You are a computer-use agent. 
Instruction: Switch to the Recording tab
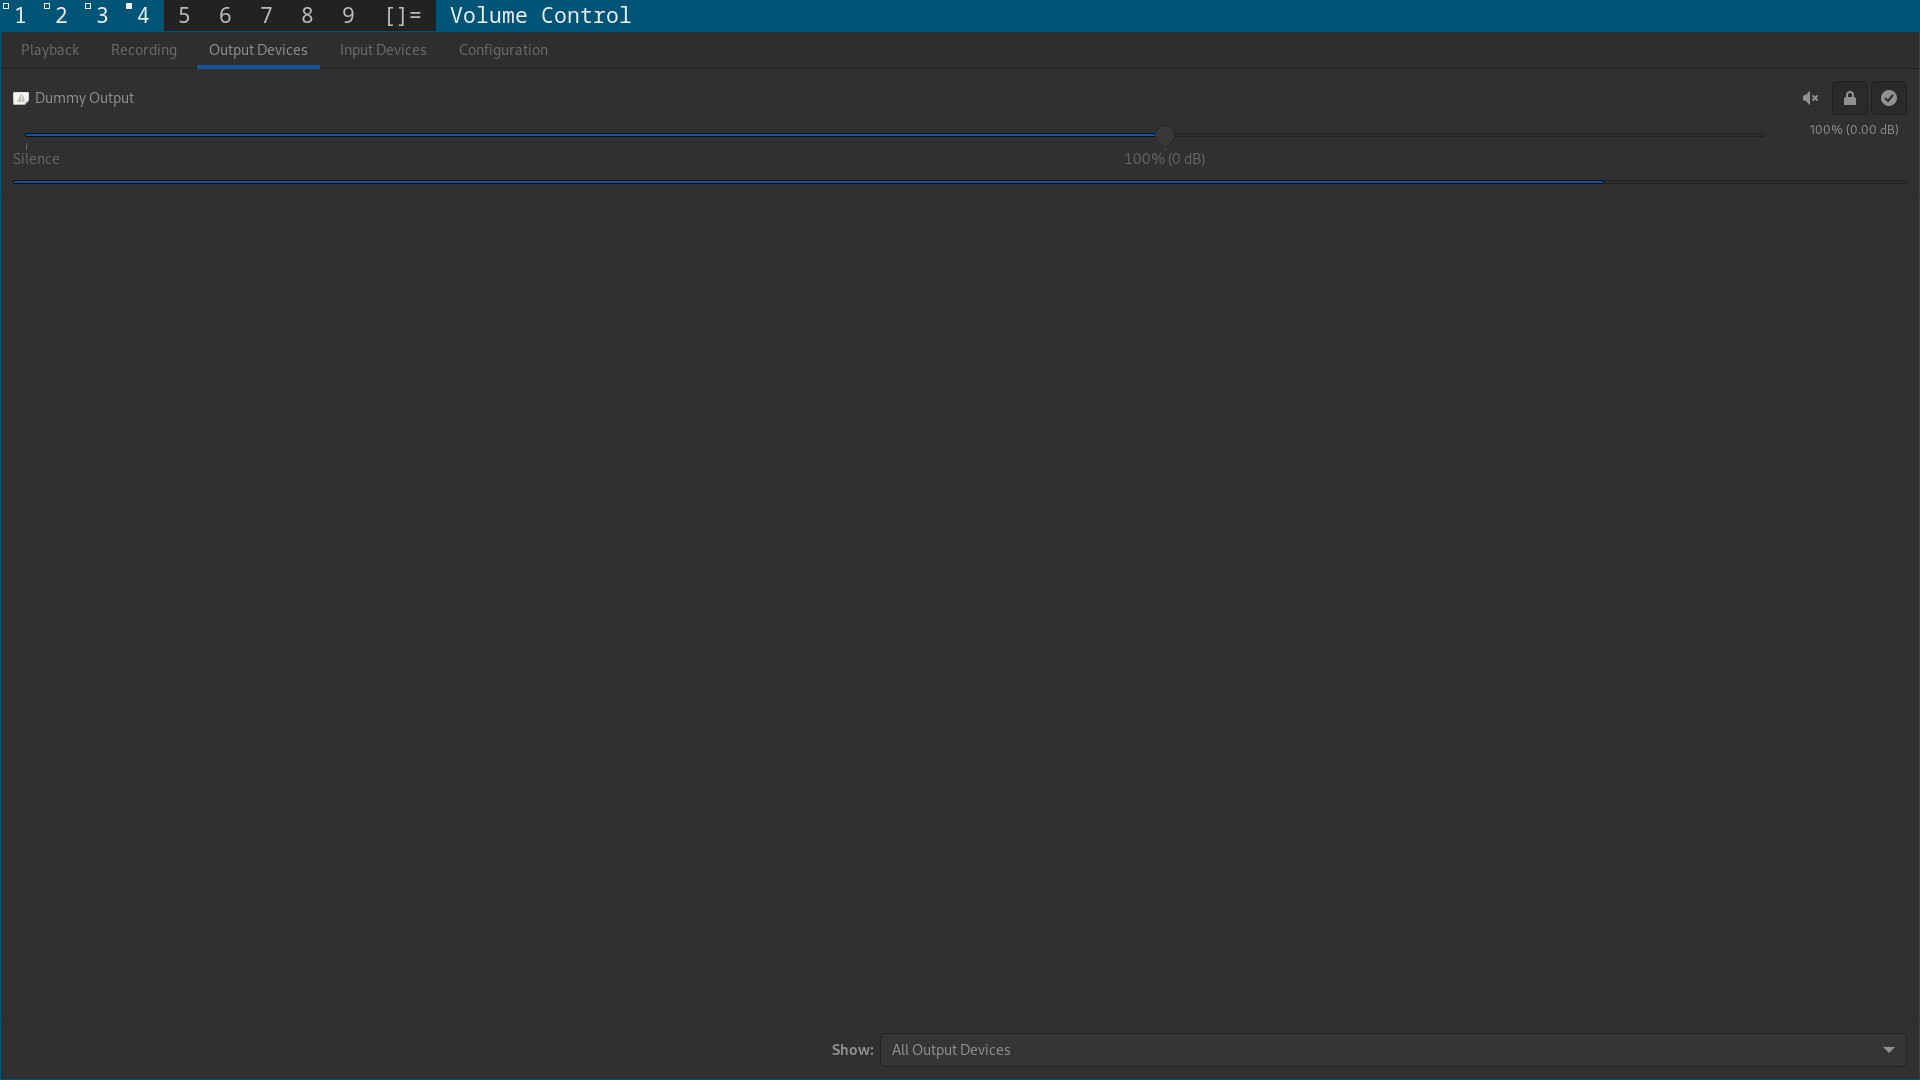click(144, 50)
